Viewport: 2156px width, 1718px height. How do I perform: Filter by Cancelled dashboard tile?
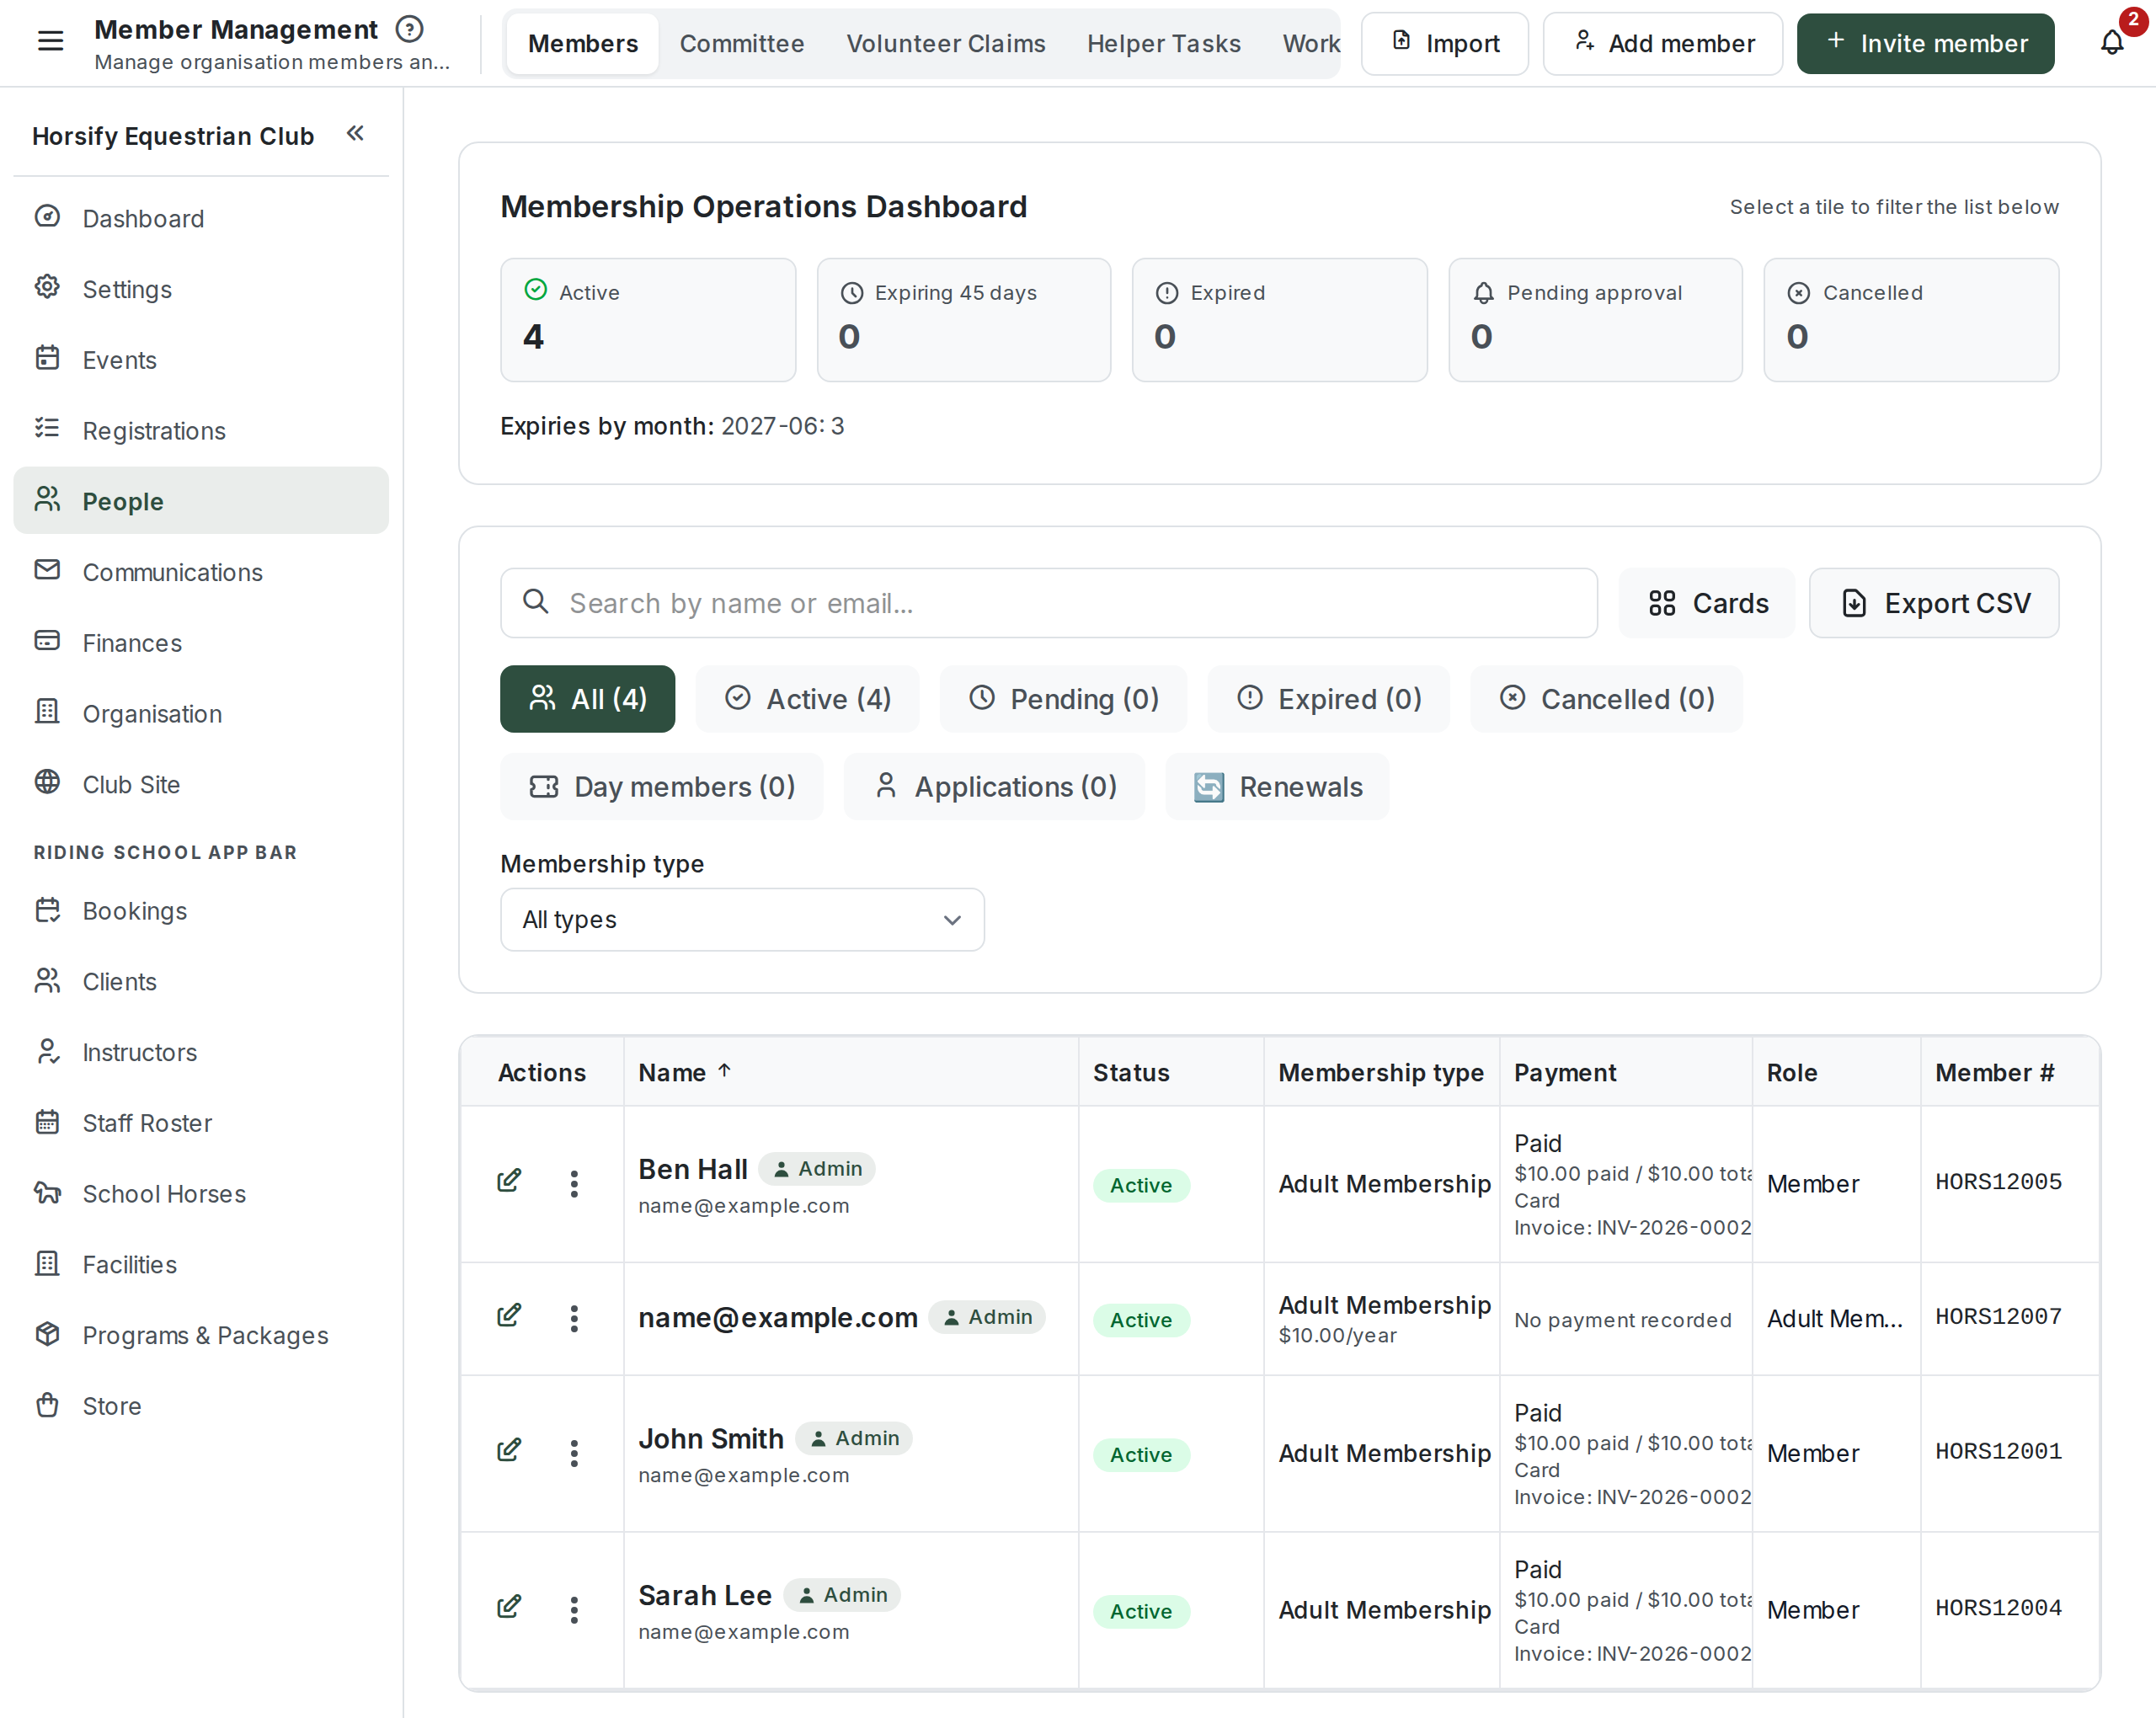pyautogui.click(x=1911, y=320)
